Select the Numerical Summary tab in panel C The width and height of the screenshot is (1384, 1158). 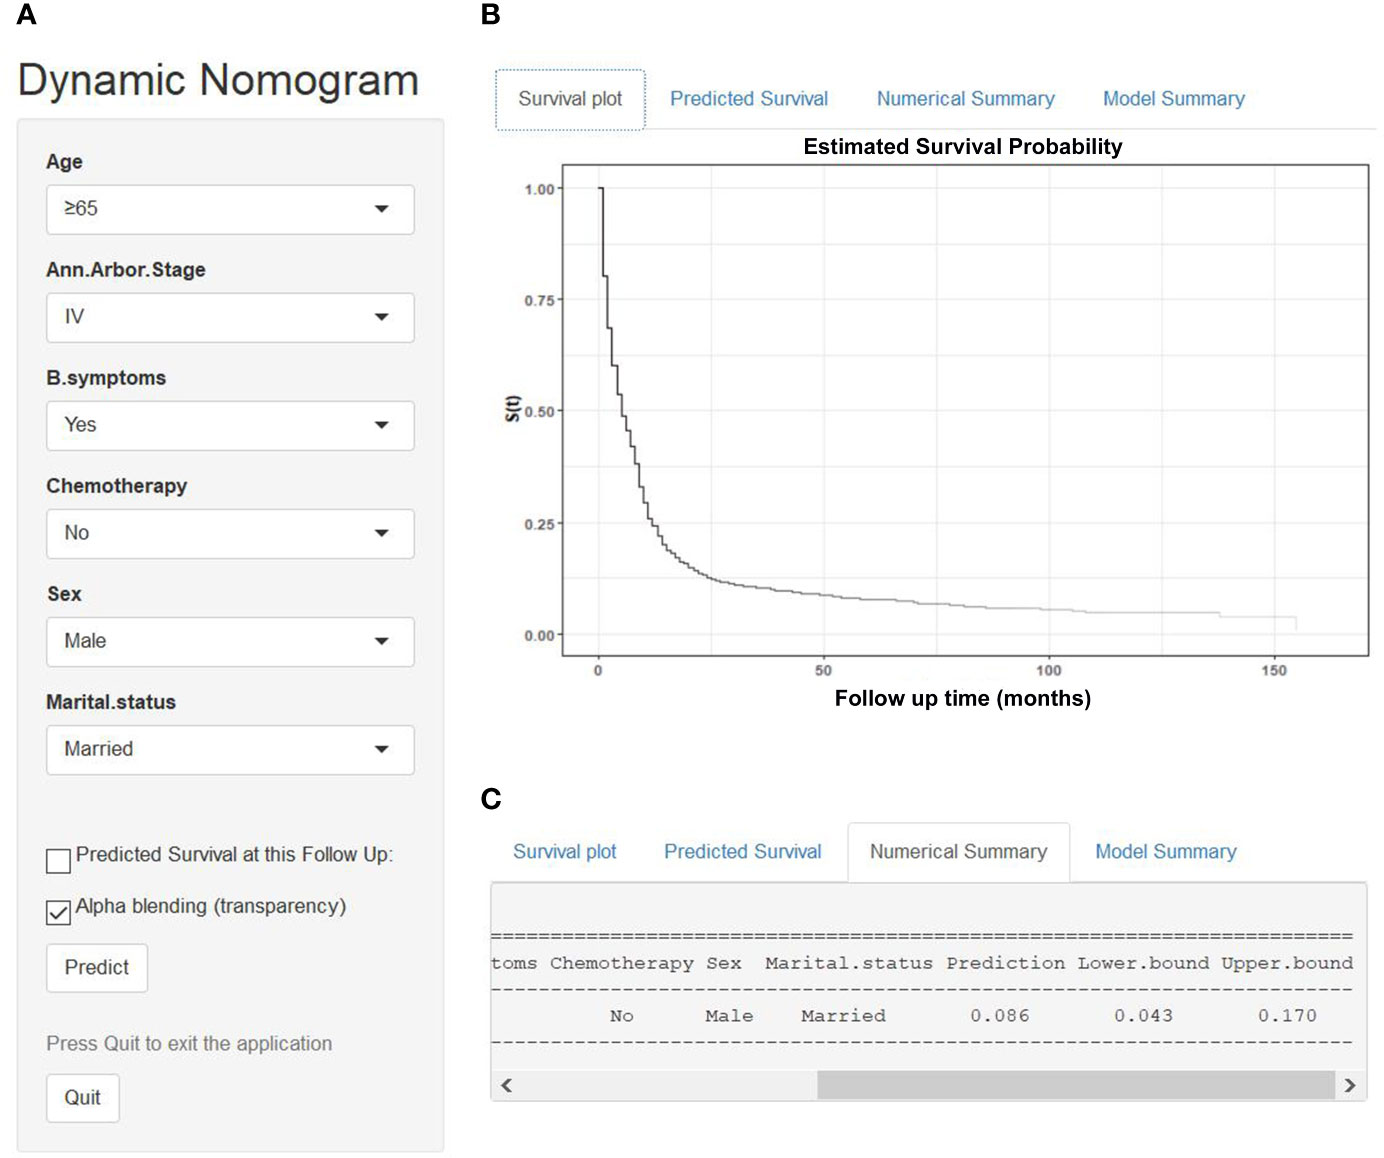(959, 852)
